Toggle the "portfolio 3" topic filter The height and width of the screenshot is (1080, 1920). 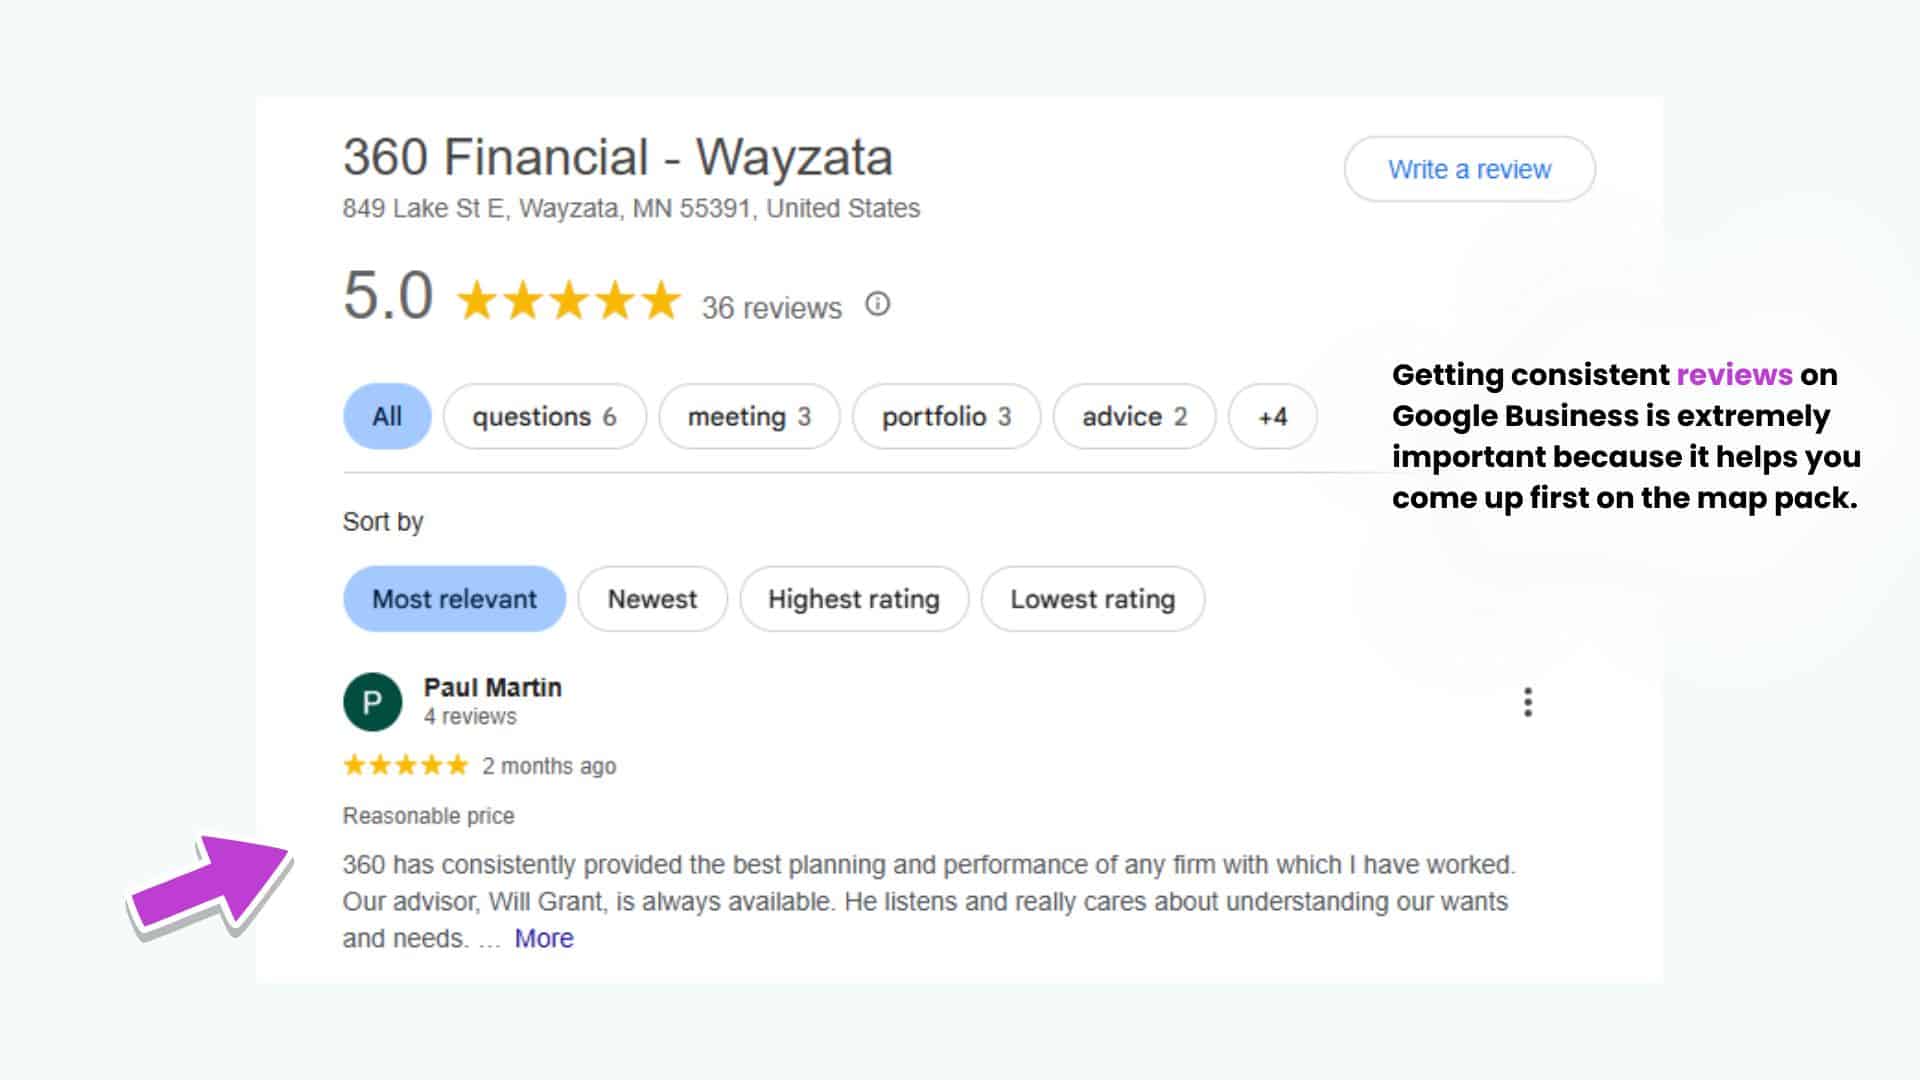(x=946, y=417)
